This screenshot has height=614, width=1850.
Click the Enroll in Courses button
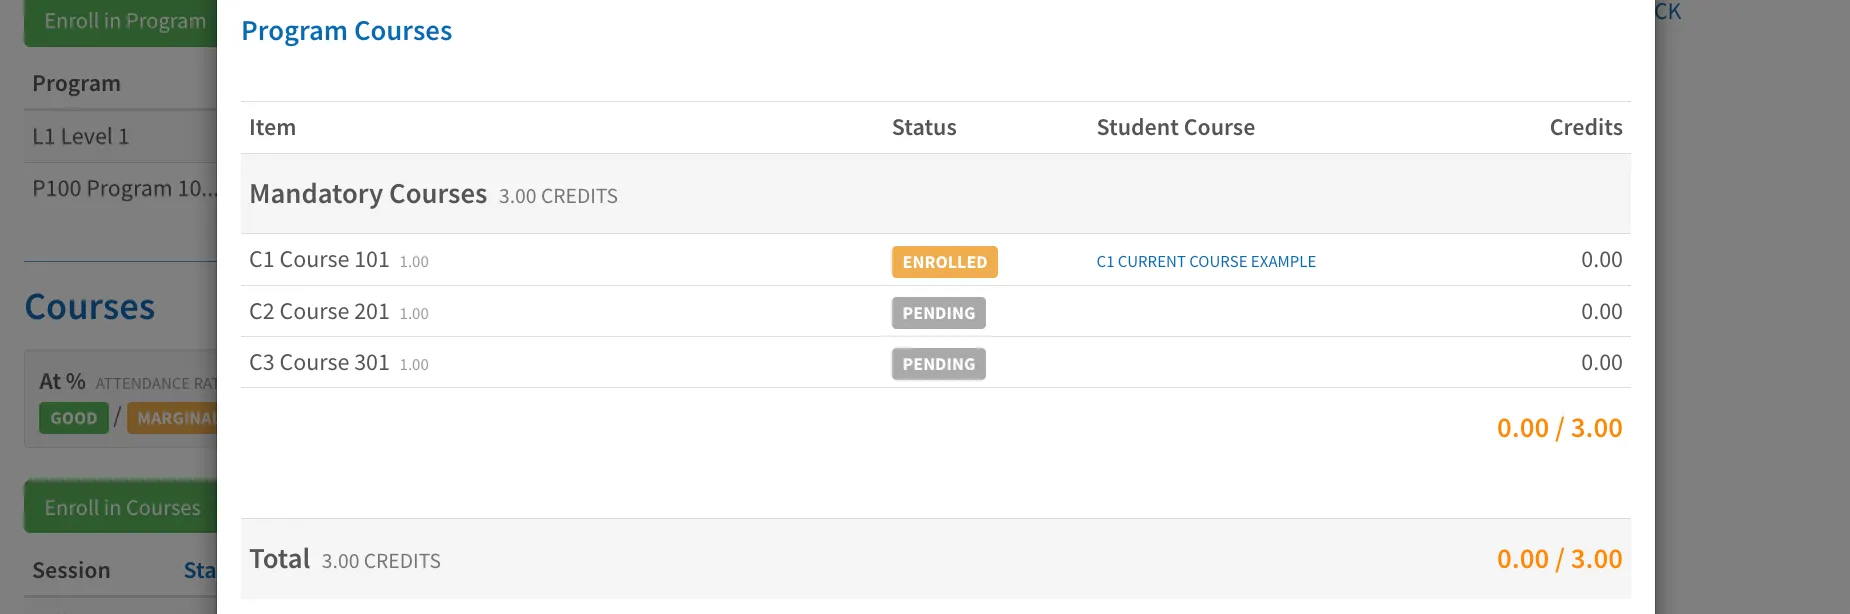point(121,507)
